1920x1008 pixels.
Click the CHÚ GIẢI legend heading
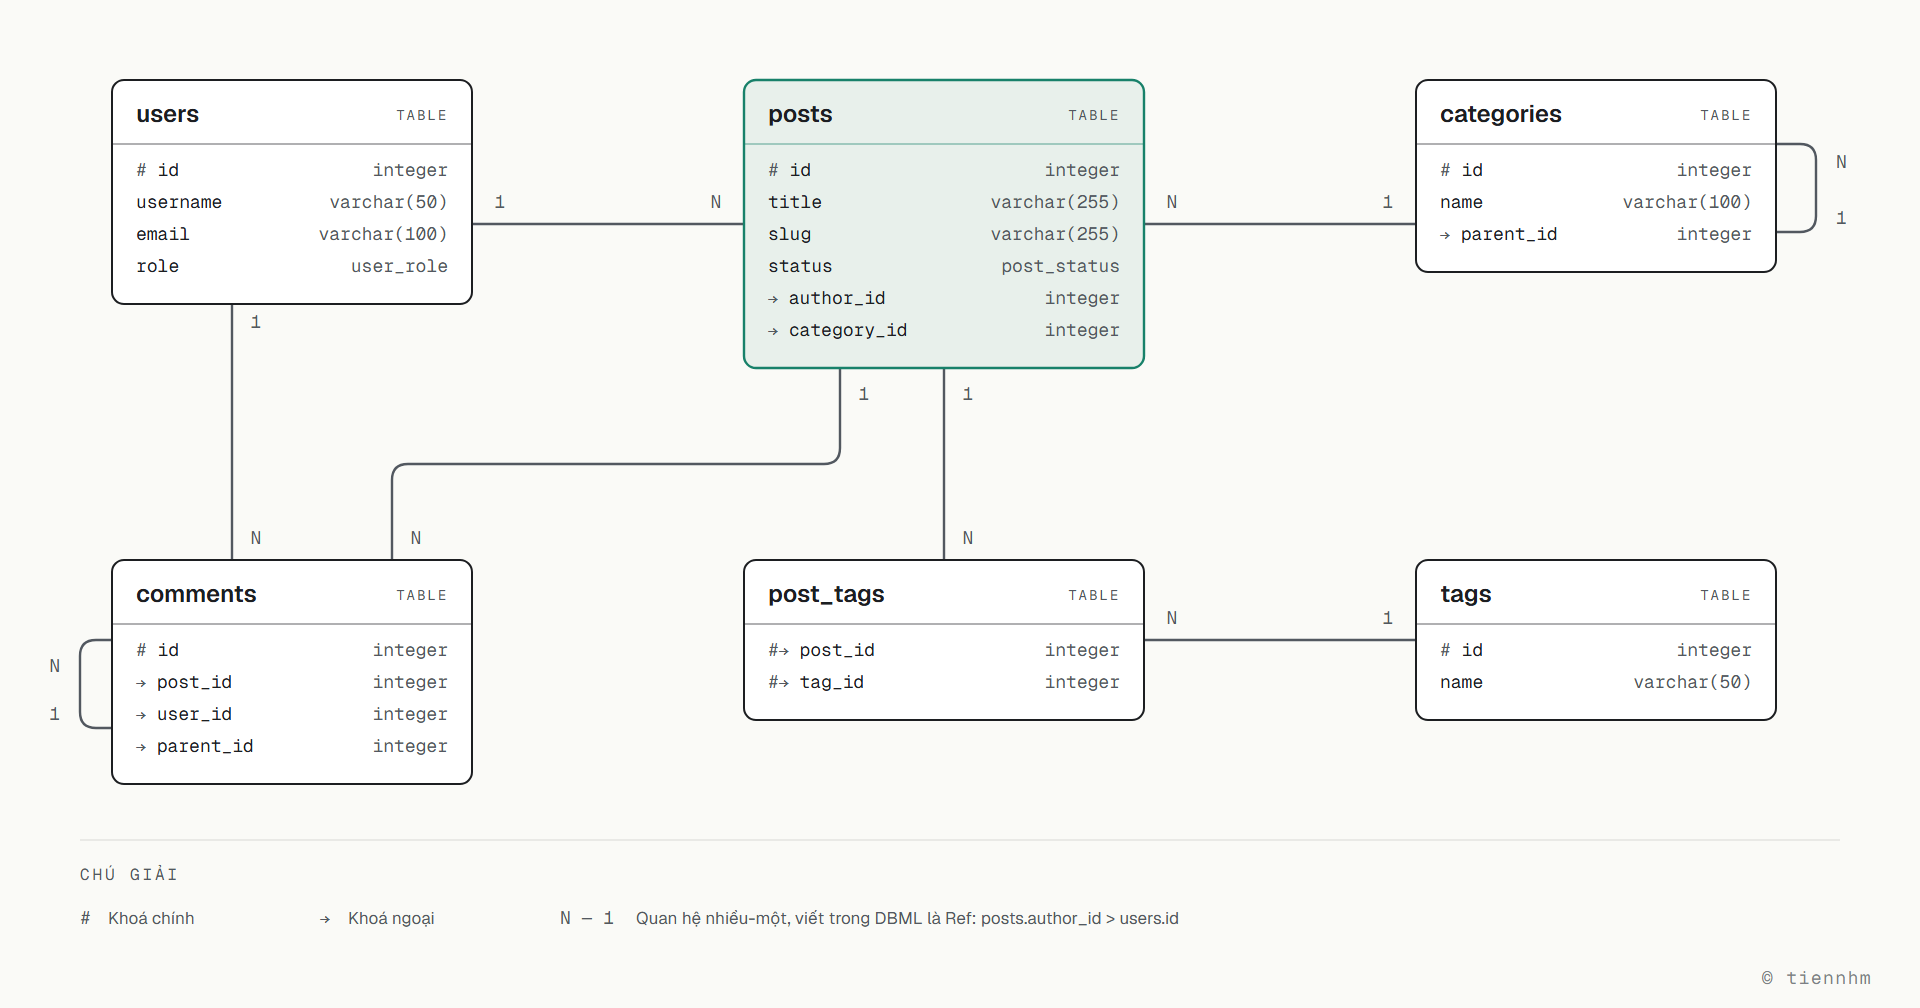[x=129, y=874]
